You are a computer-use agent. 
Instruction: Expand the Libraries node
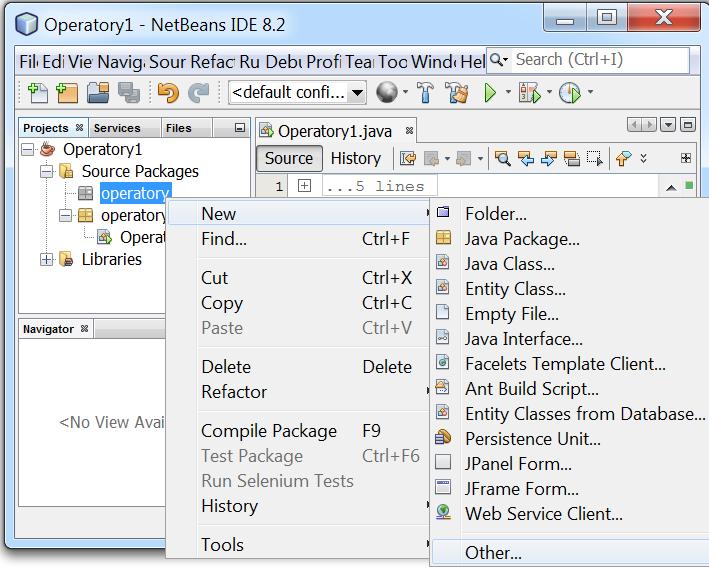pos(47,260)
